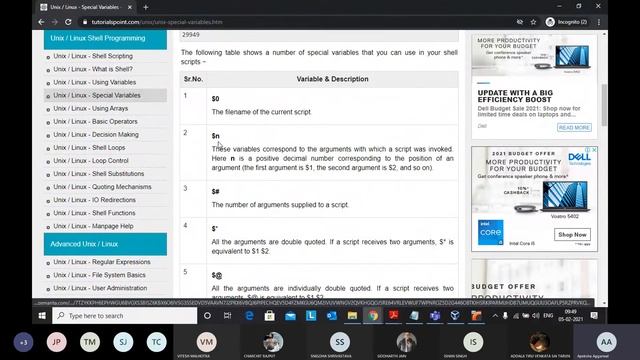Open Unix / Linux - IO Redirections link
This screenshot has height=360, width=640.
pos(95,200)
